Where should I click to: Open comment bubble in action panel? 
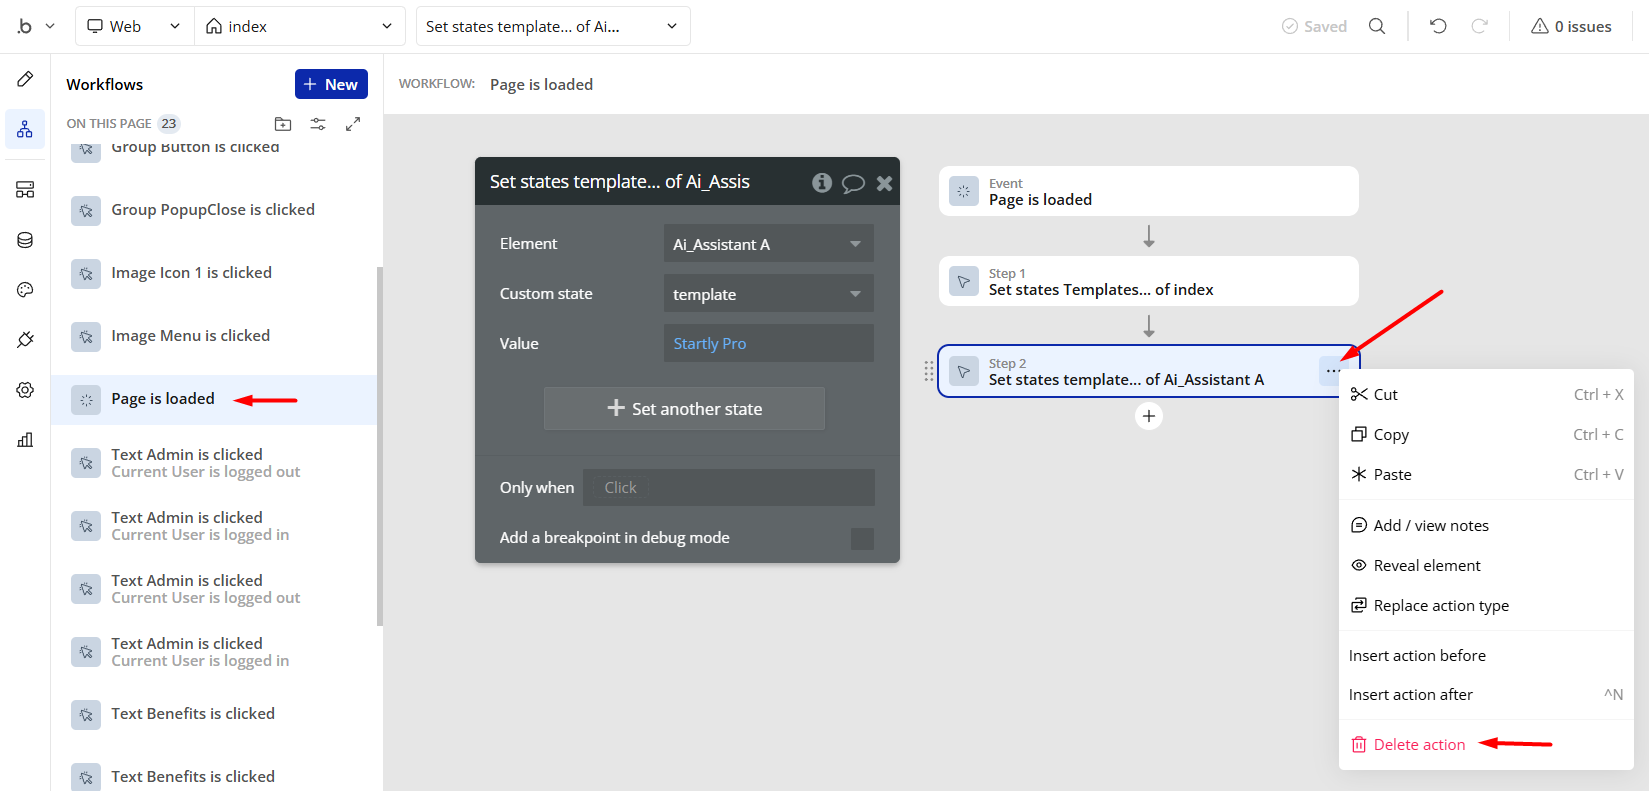pyautogui.click(x=853, y=183)
